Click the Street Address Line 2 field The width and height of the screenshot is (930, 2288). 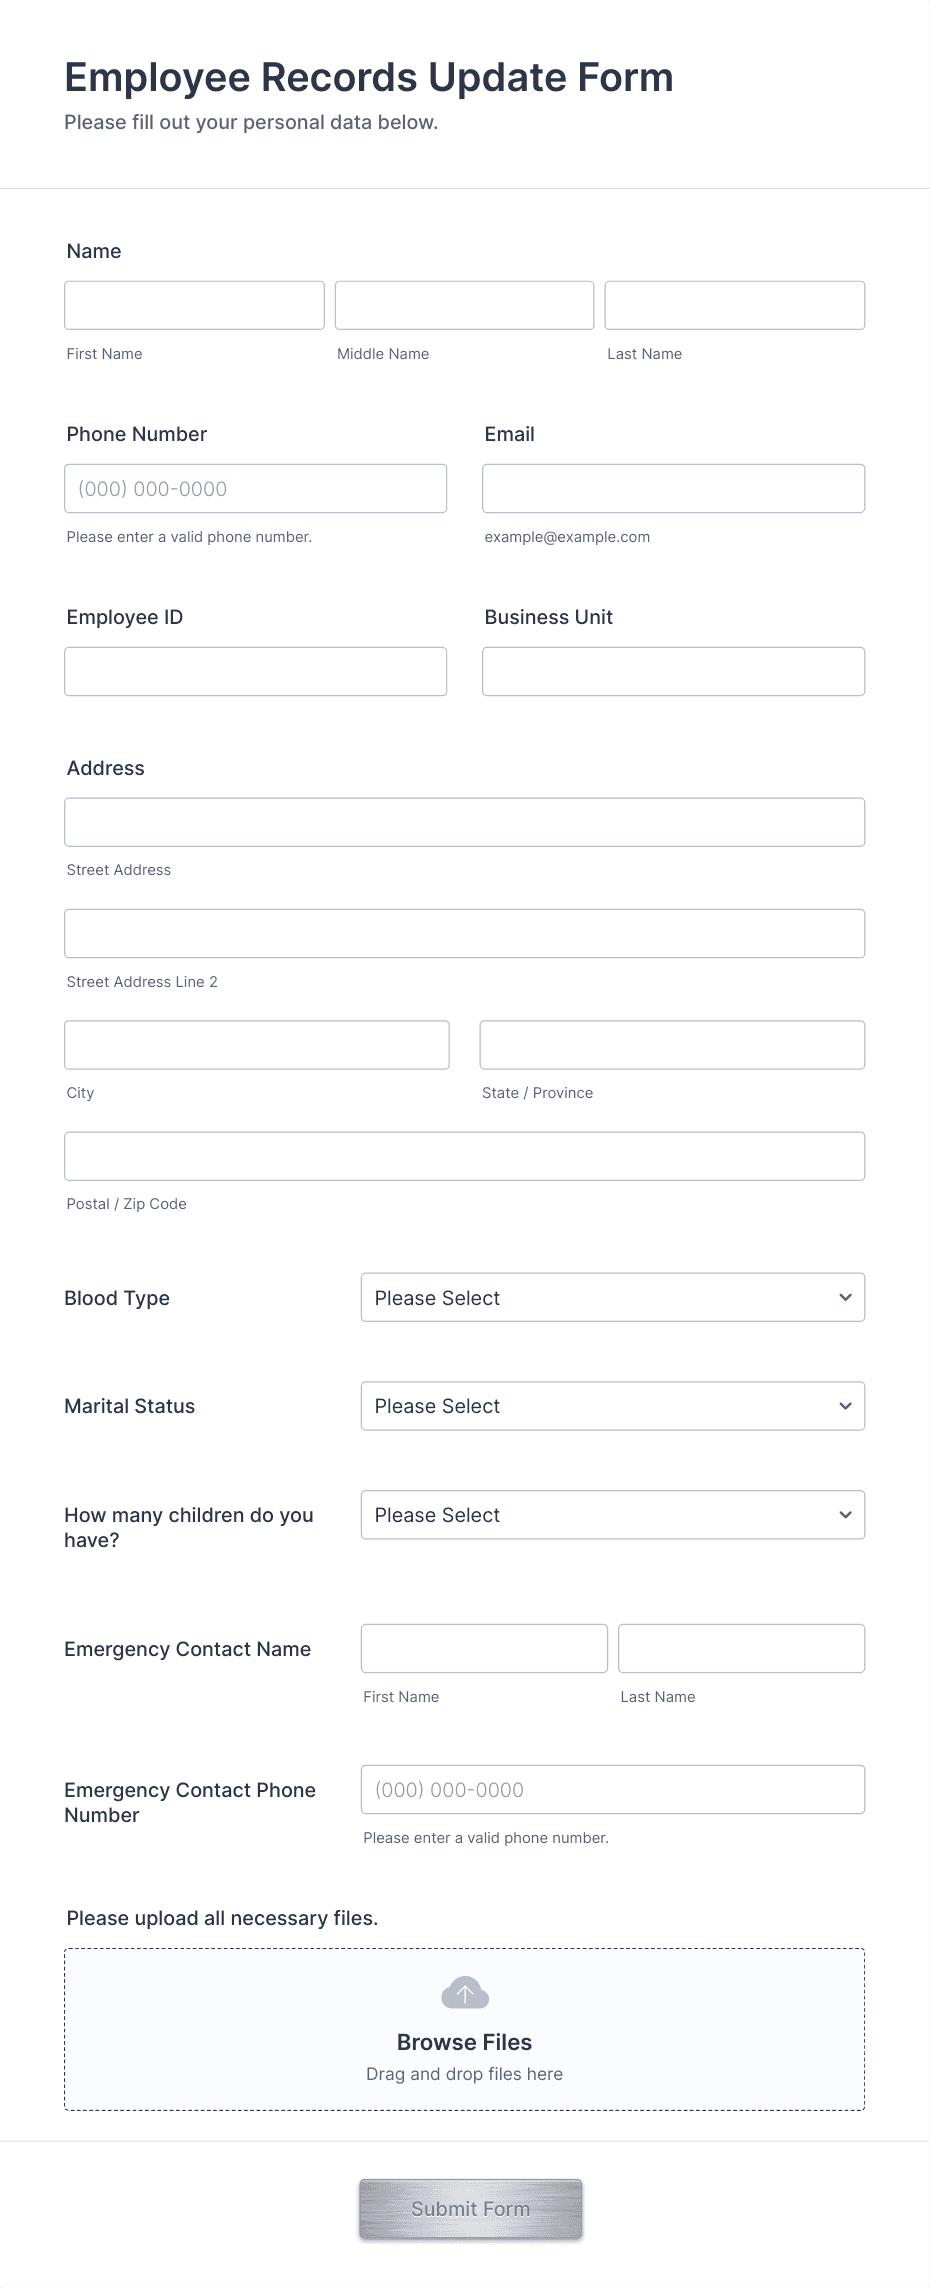click(x=464, y=933)
